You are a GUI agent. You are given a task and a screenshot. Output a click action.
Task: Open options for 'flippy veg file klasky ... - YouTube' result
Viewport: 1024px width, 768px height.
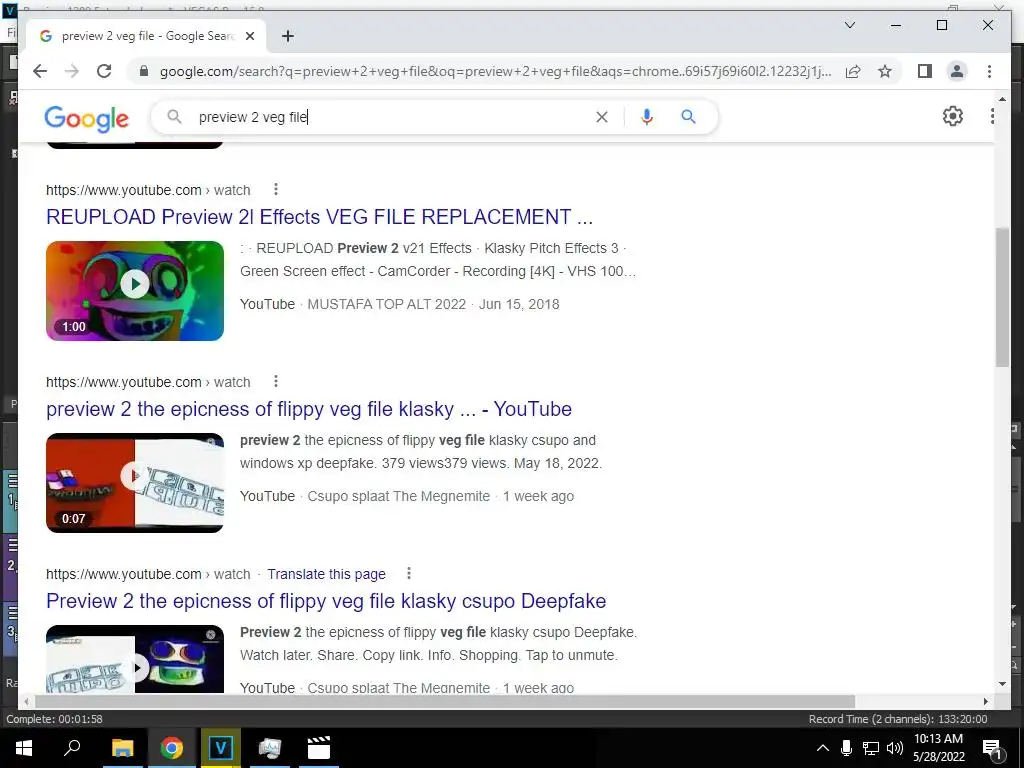(276, 381)
